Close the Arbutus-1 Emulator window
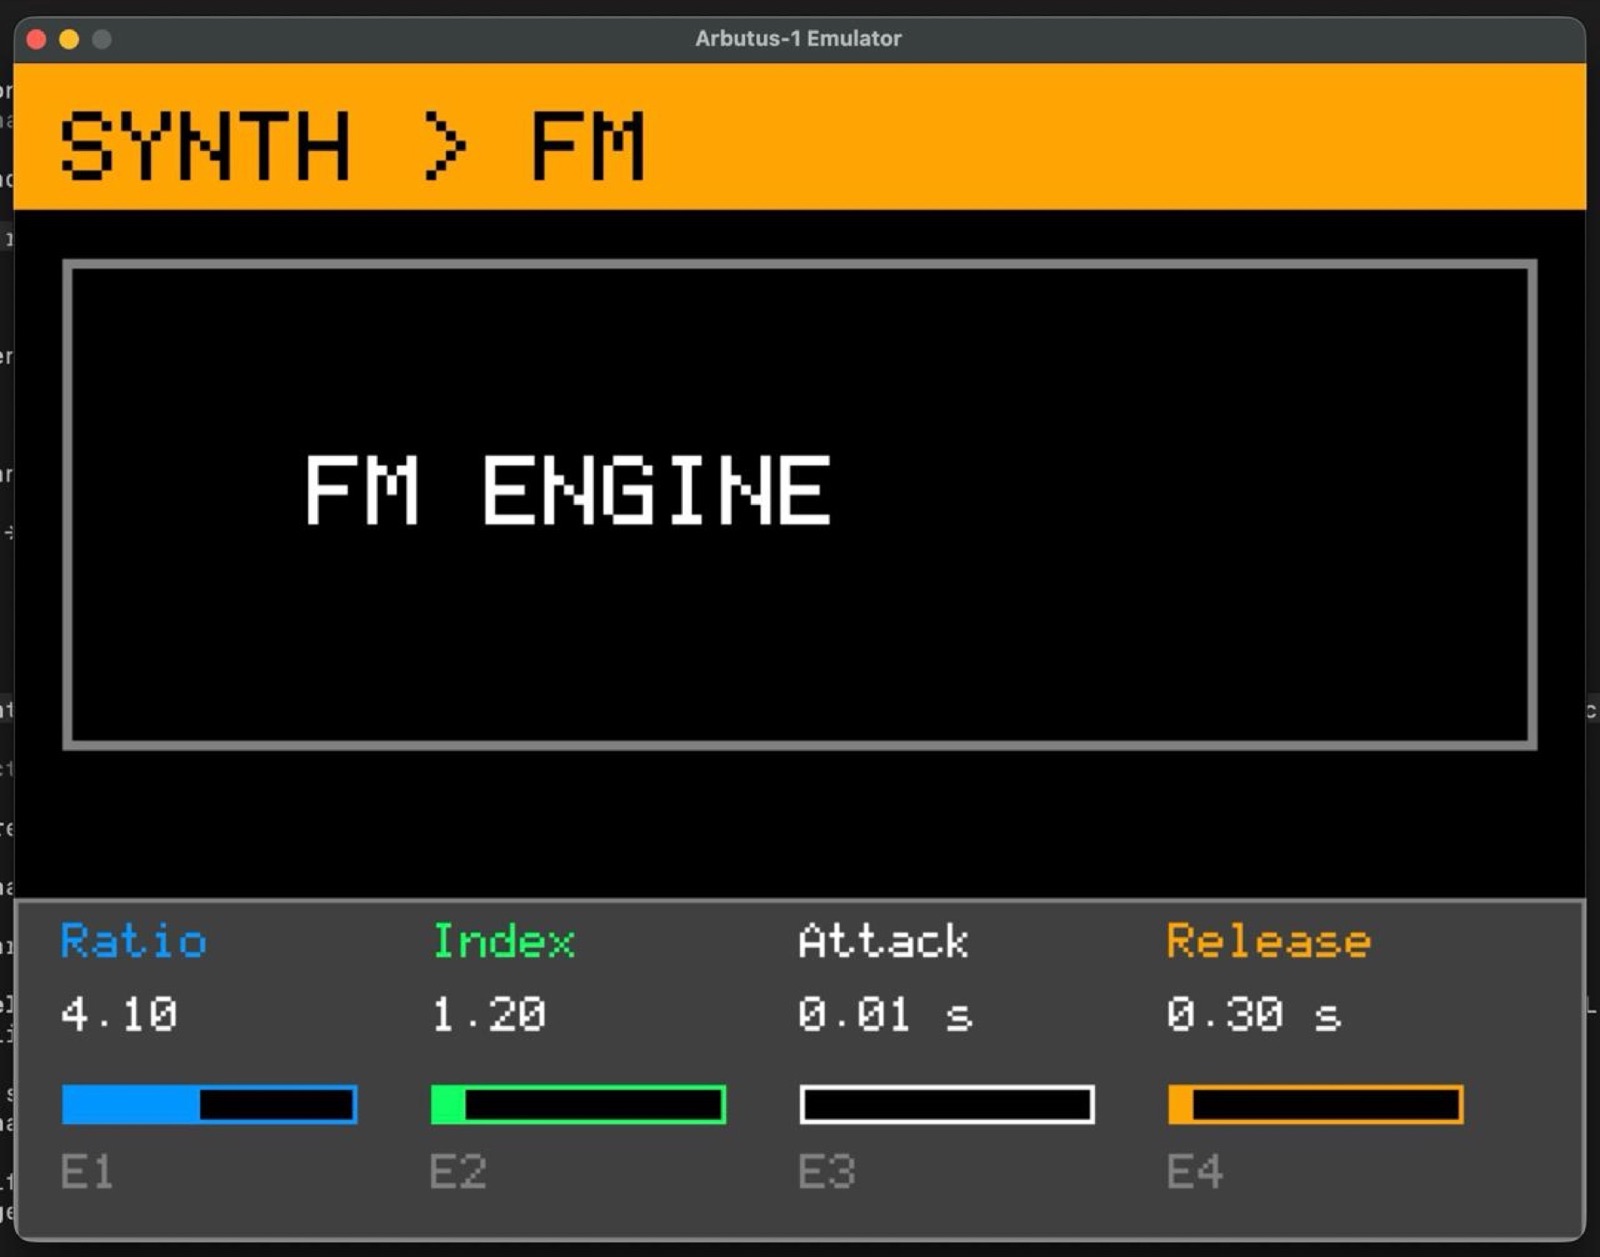This screenshot has width=1600, height=1257. tap(37, 39)
